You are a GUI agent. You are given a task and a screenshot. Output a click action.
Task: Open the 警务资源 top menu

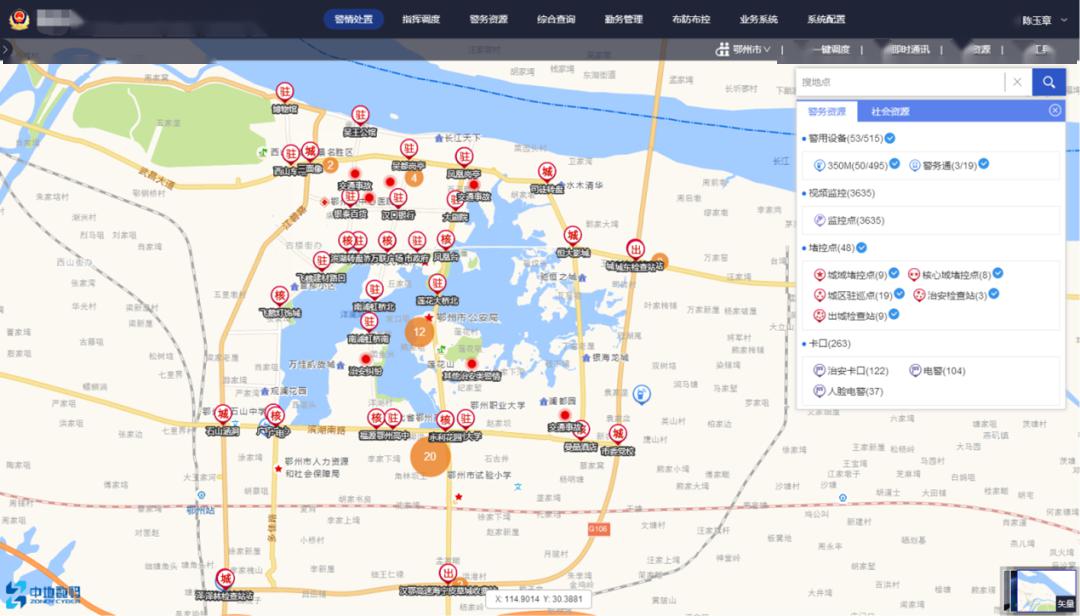coord(488,19)
